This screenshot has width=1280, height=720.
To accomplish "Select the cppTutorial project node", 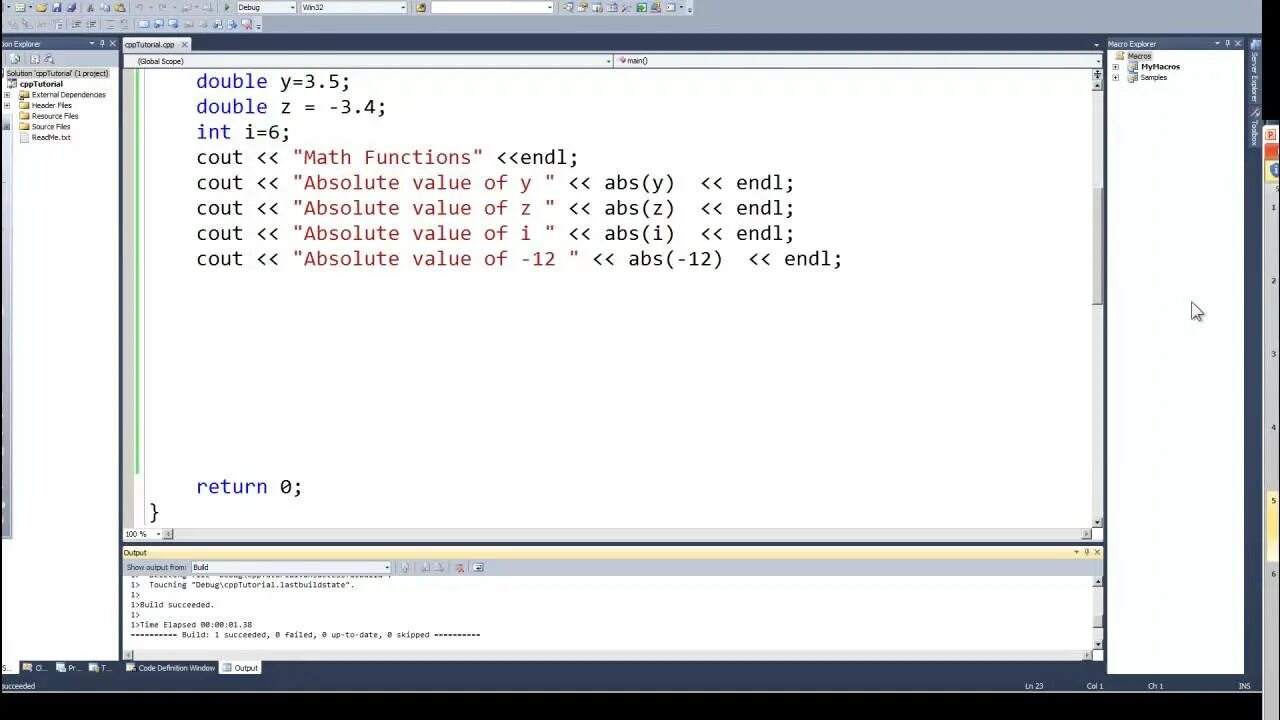I will point(41,84).
